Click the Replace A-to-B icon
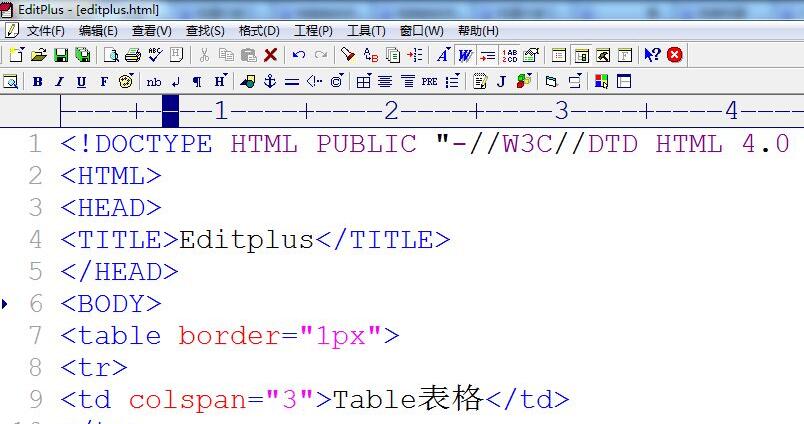Viewport: 804px width, 424px height. pyautogui.click(x=371, y=55)
